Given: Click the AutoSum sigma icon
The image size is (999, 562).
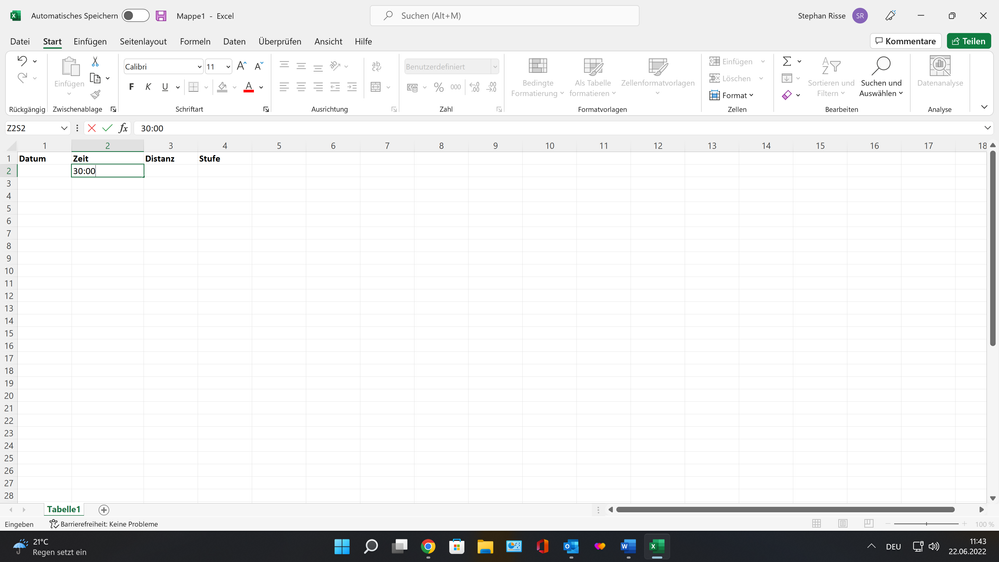Looking at the screenshot, I should [x=787, y=61].
